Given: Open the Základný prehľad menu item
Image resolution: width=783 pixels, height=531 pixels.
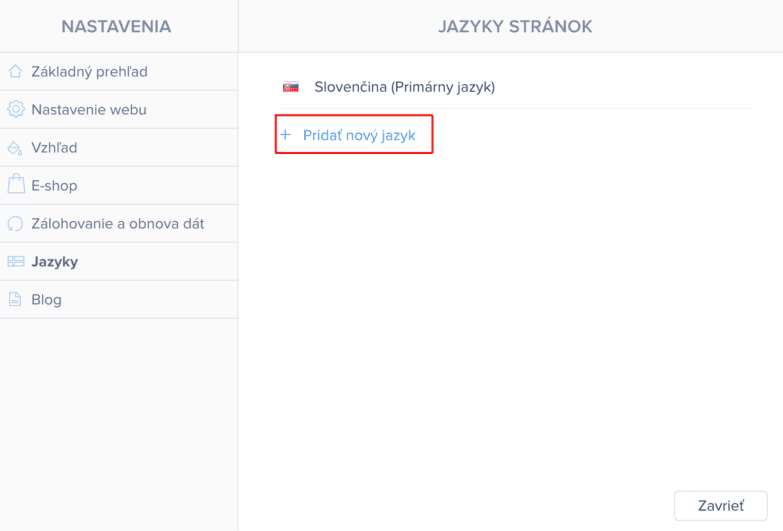Looking at the screenshot, I should pos(89,72).
